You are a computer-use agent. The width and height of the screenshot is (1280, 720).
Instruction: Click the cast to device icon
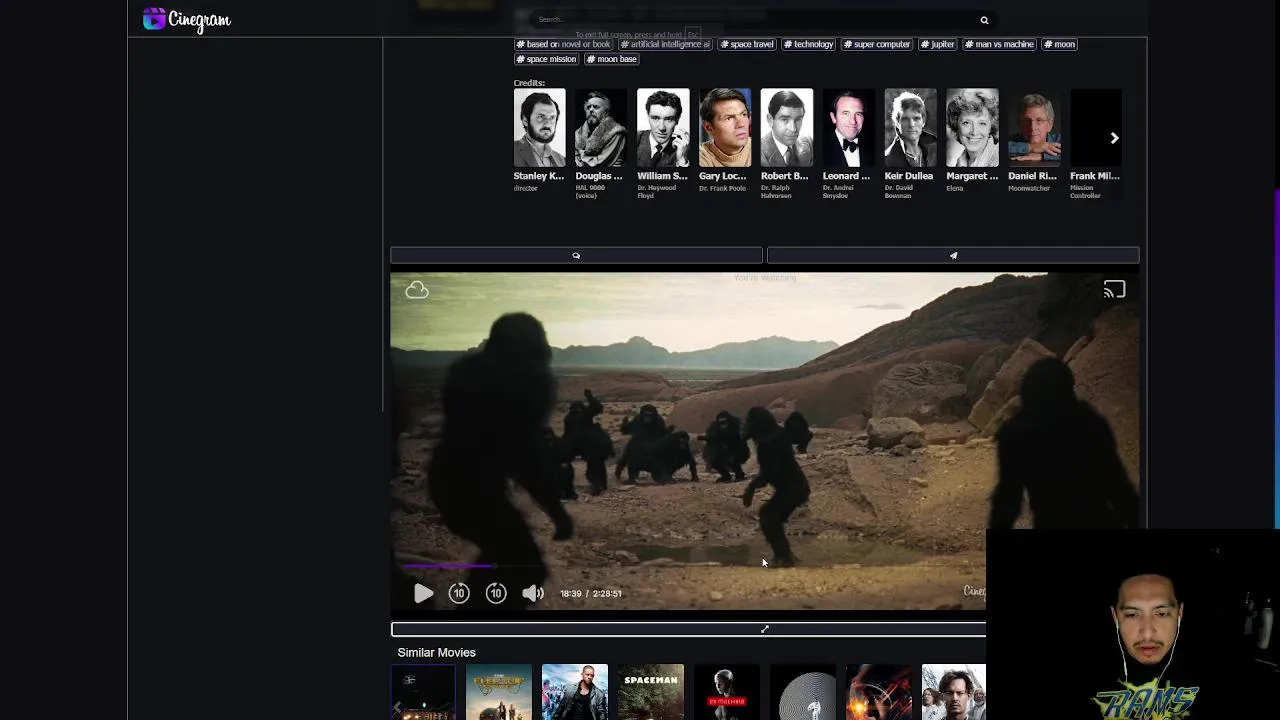point(1114,290)
